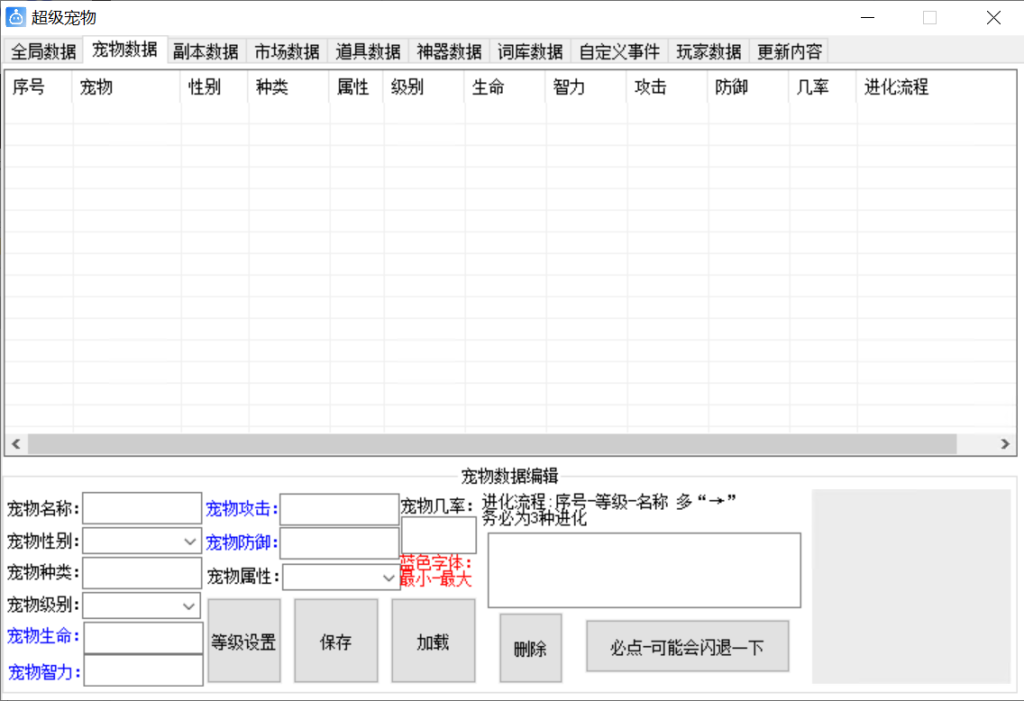Click the 必点-可能会闪退一下 button

687,647
